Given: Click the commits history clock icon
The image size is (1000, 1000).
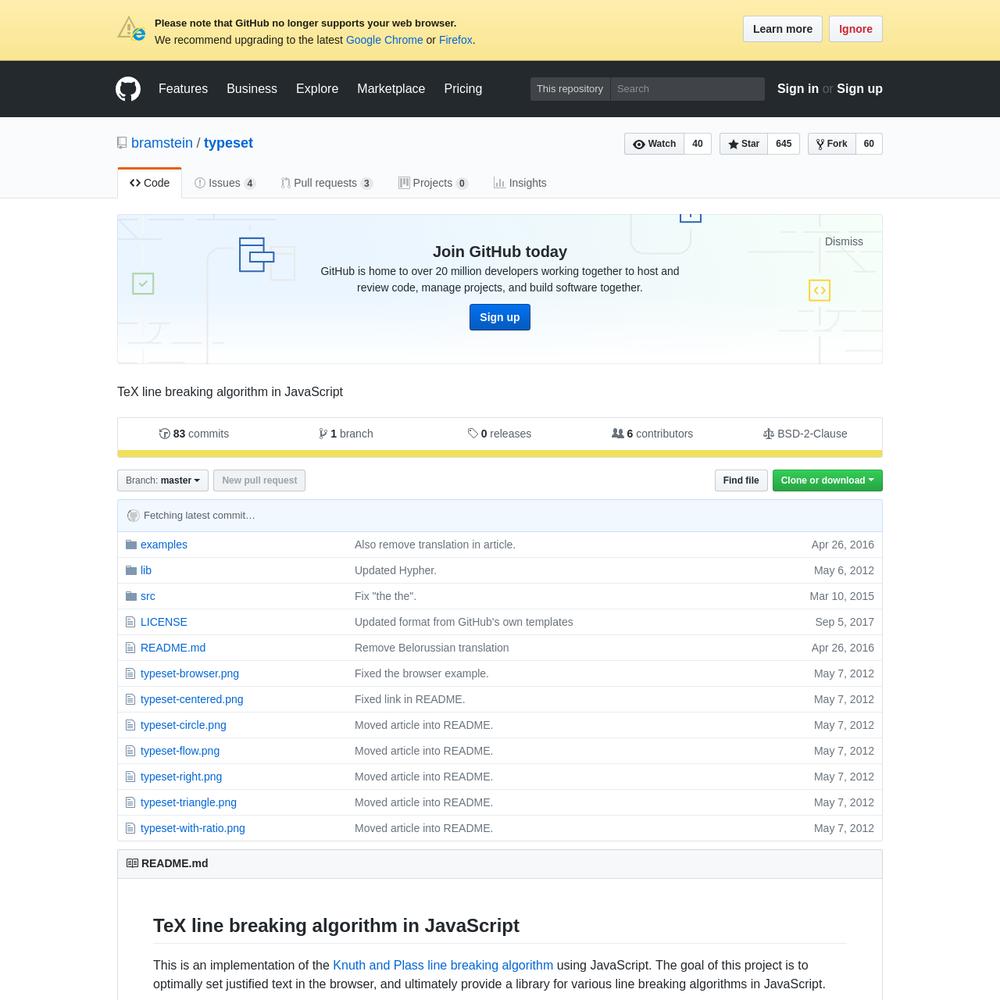Looking at the screenshot, I should pos(165,434).
